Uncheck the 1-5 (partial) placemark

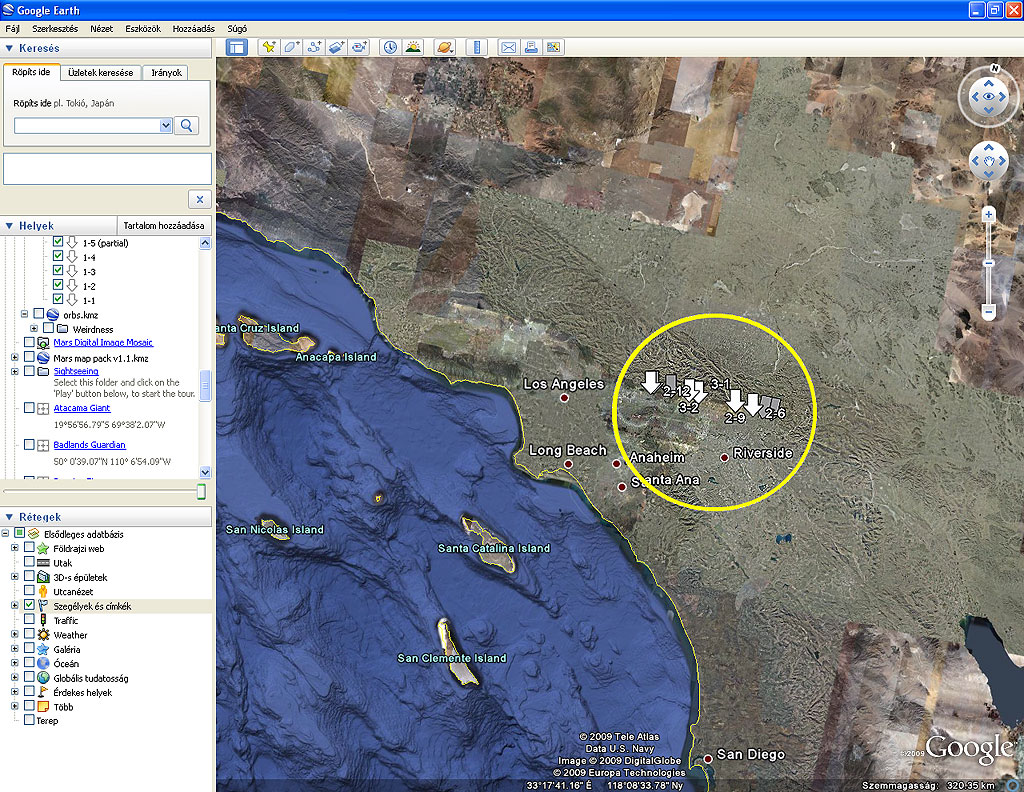pos(57,242)
